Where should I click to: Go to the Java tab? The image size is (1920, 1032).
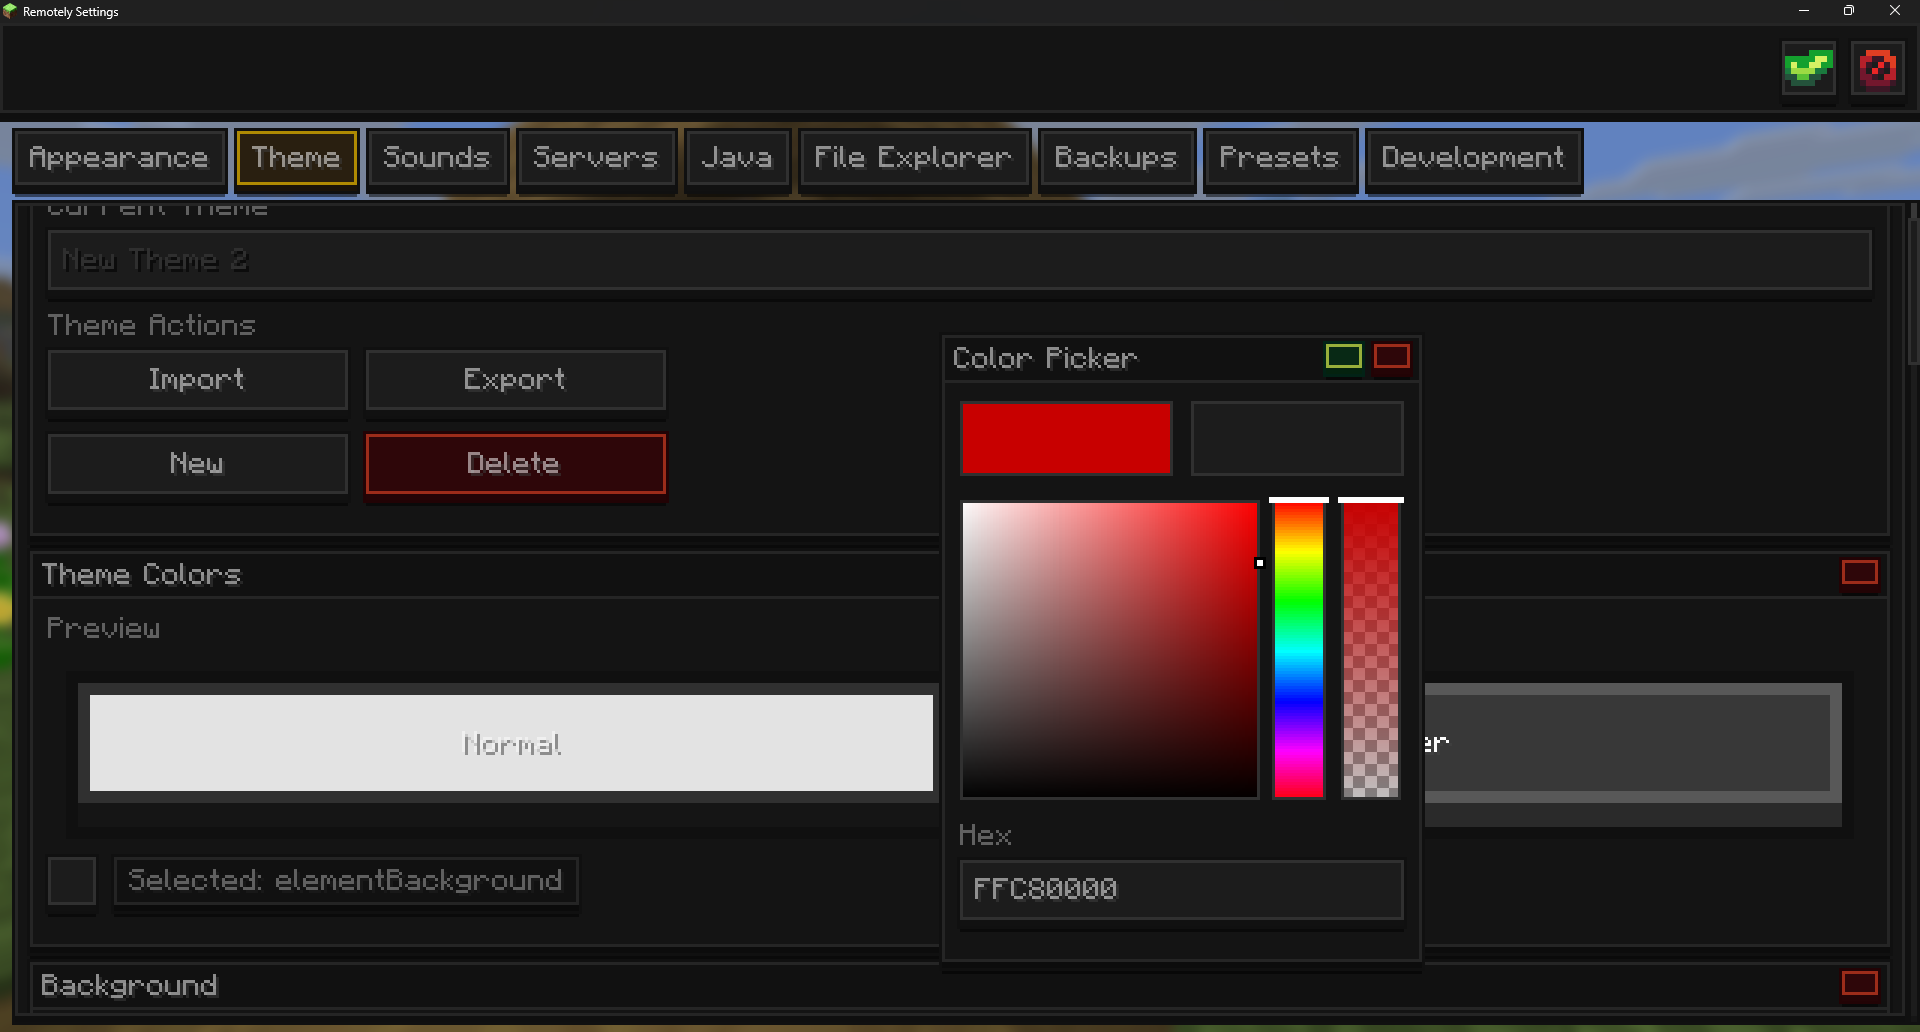(x=737, y=158)
